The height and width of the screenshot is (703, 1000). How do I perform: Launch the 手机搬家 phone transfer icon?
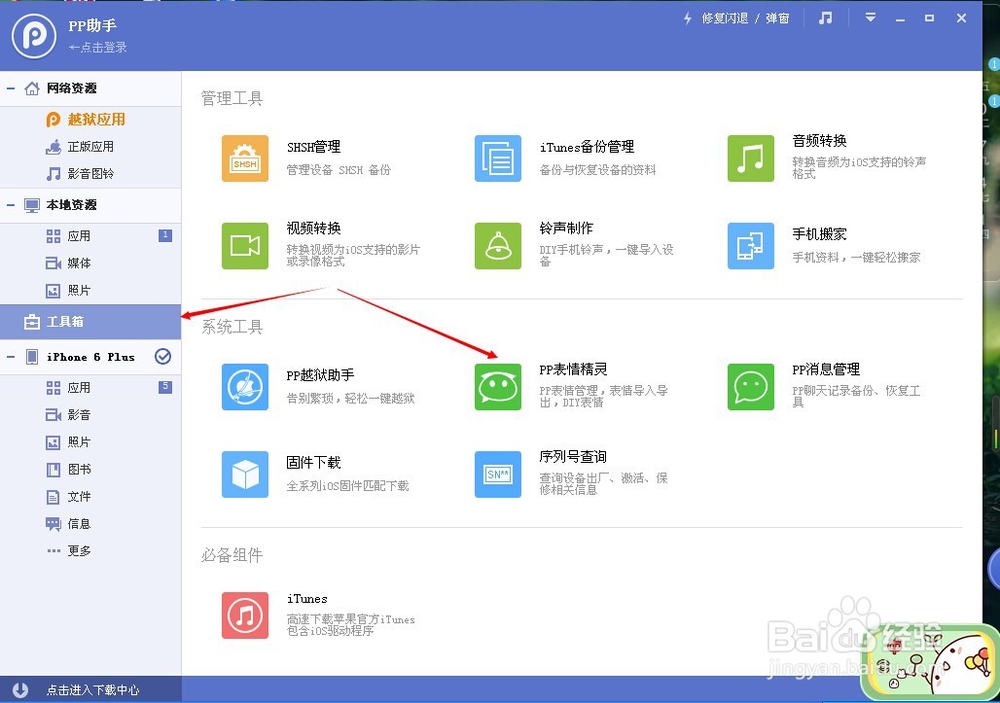pyautogui.click(x=751, y=246)
